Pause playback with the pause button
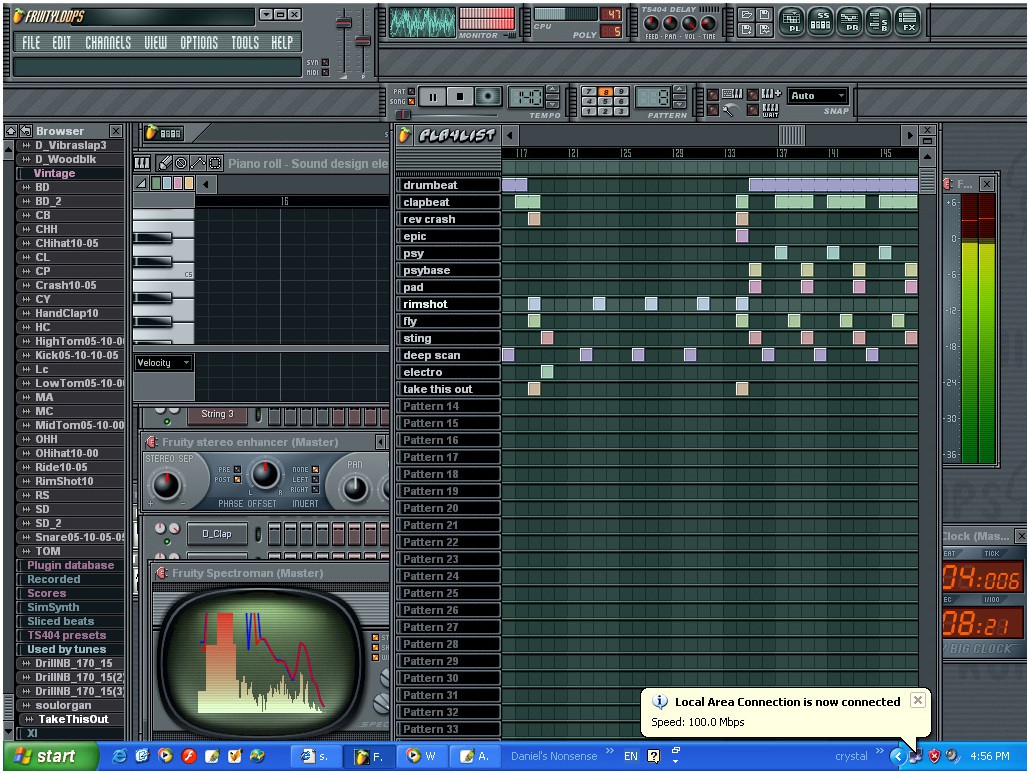The width and height of the screenshot is (1030, 774). coord(433,97)
